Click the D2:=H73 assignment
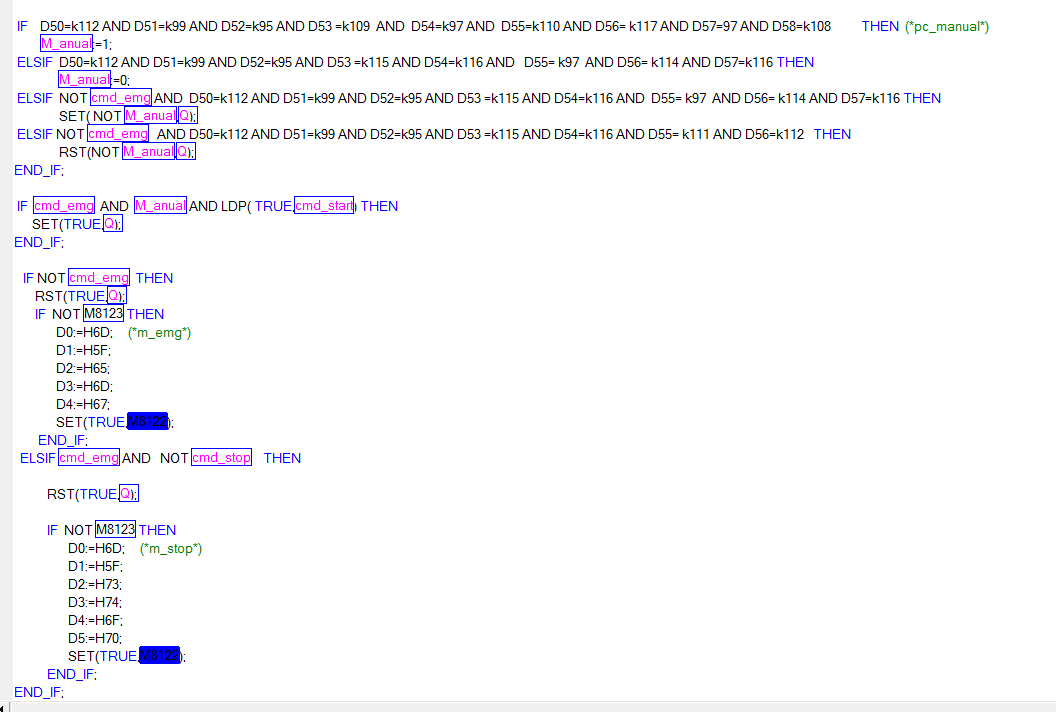Image resolution: width=1056 pixels, height=712 pixels. click(95, 584)
